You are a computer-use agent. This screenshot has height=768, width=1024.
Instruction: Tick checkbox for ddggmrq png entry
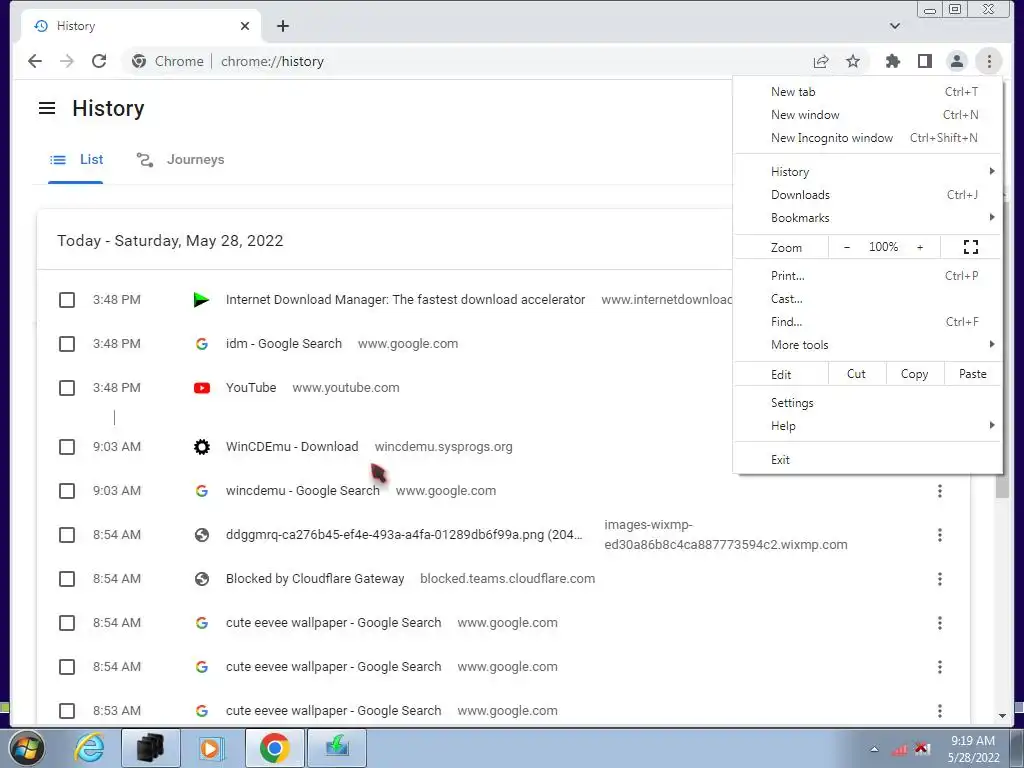click(x=67, y=536)
